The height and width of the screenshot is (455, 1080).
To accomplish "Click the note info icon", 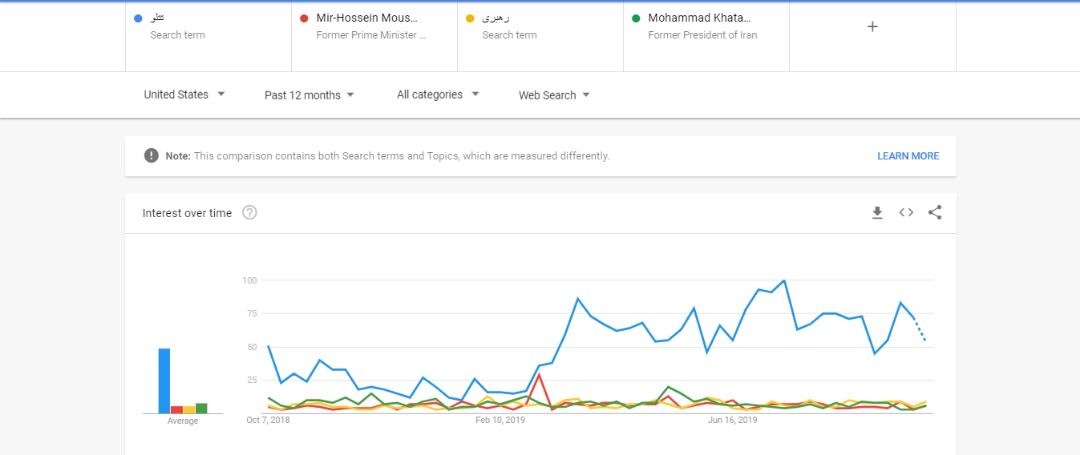I will (151, 155).
